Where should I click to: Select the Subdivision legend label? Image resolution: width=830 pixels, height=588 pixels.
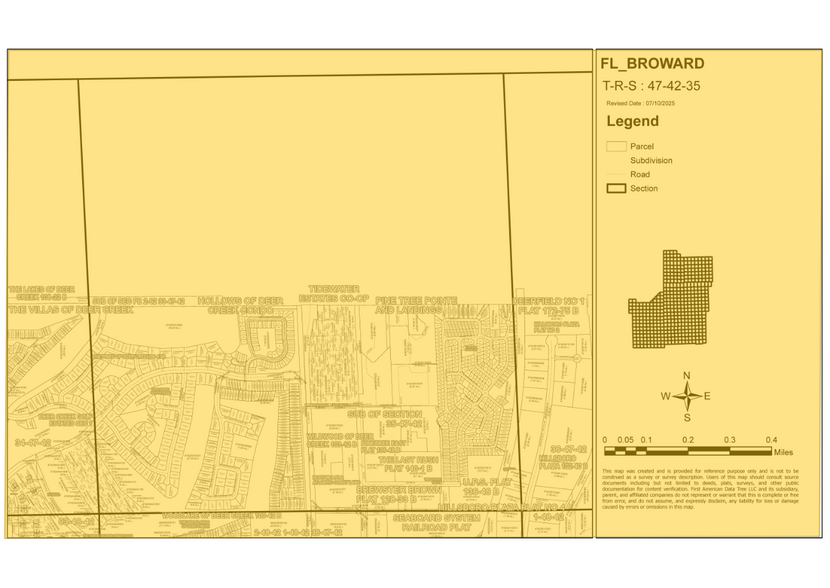(651, 160)
